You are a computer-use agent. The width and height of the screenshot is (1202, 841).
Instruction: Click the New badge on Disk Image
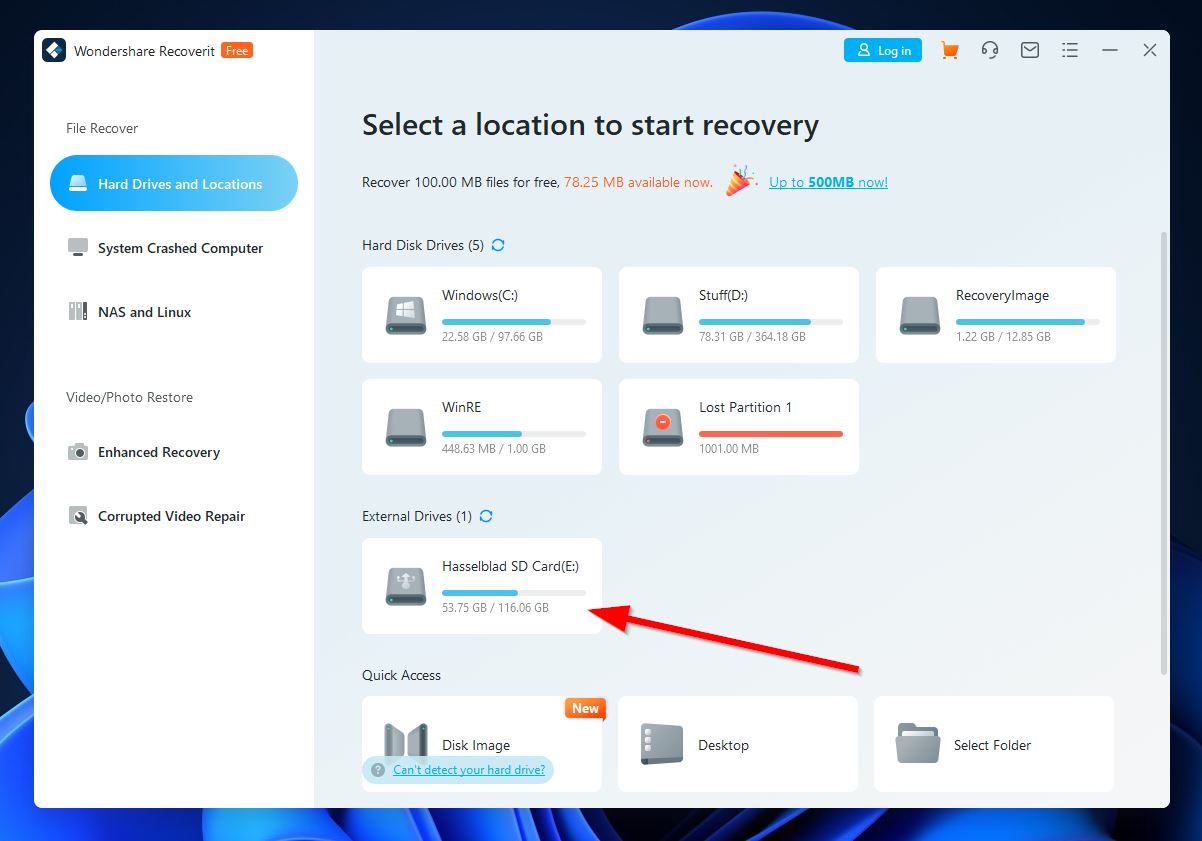(585, 708)
